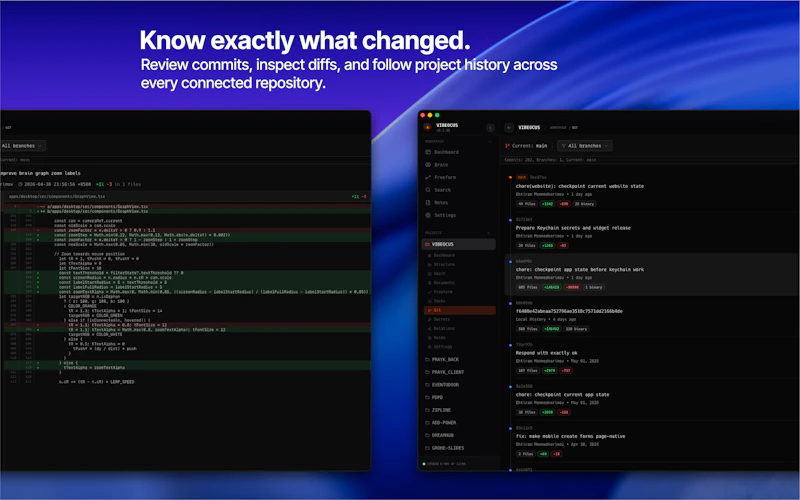Select Secrets under the VIBEOCUS project
Viewport: 800px width, 500px height.
coord(459,319)
